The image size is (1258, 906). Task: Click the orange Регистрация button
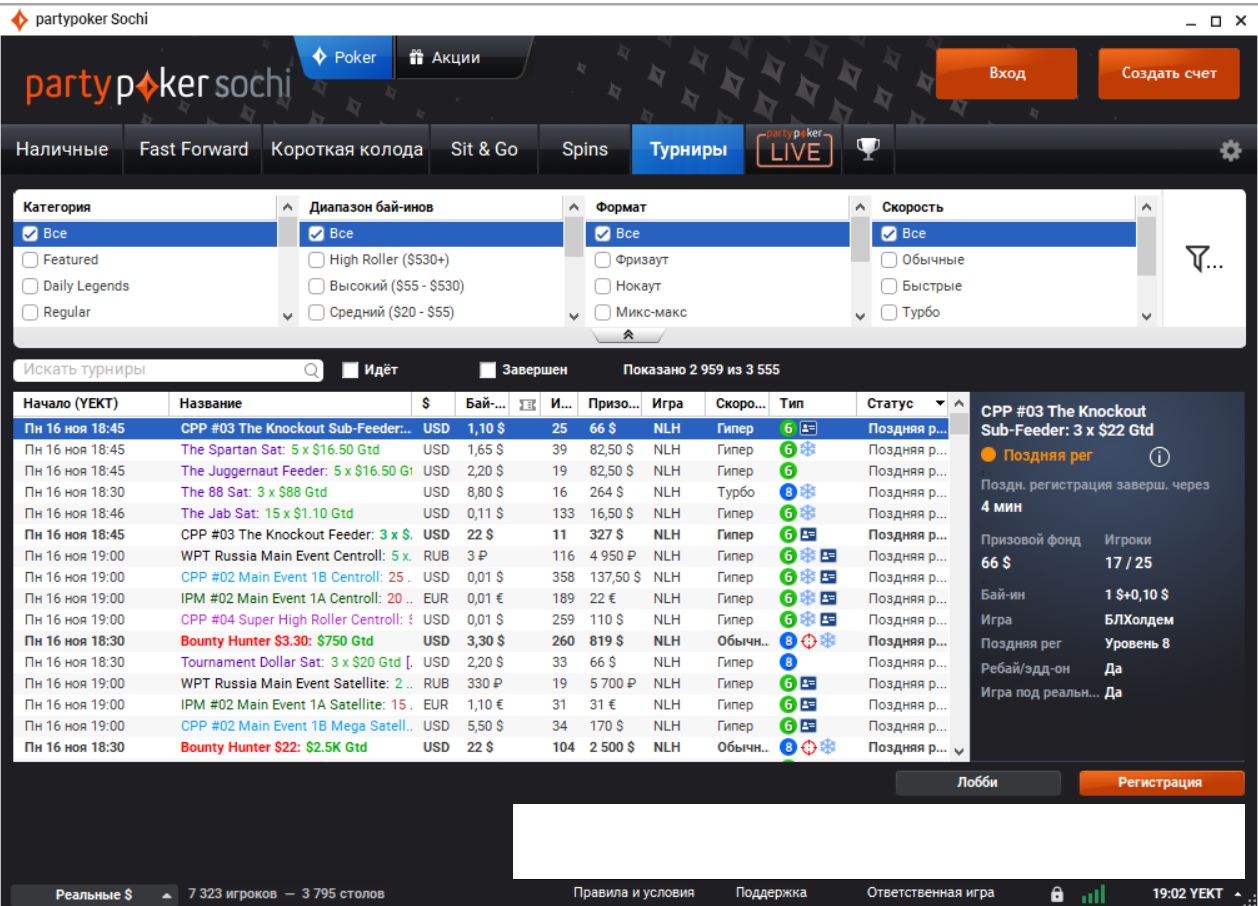pos(1161,783)
